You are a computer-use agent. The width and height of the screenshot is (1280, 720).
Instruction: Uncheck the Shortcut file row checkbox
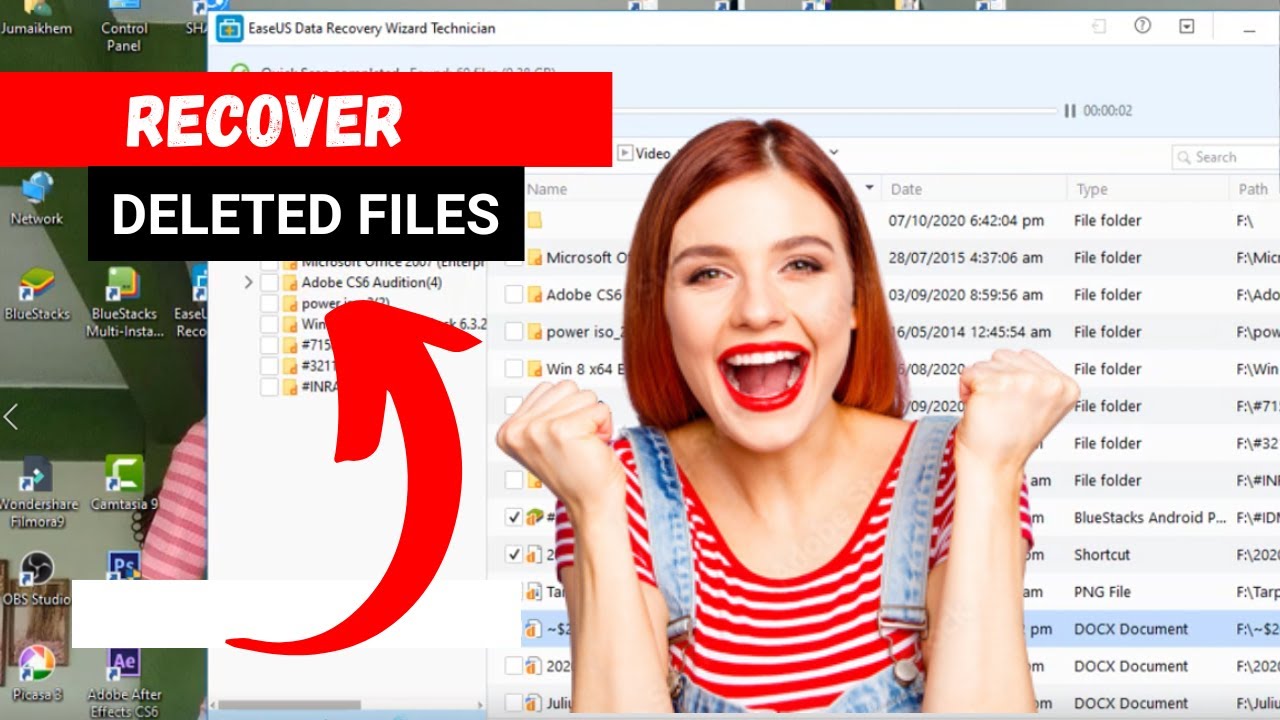[514, 554]
